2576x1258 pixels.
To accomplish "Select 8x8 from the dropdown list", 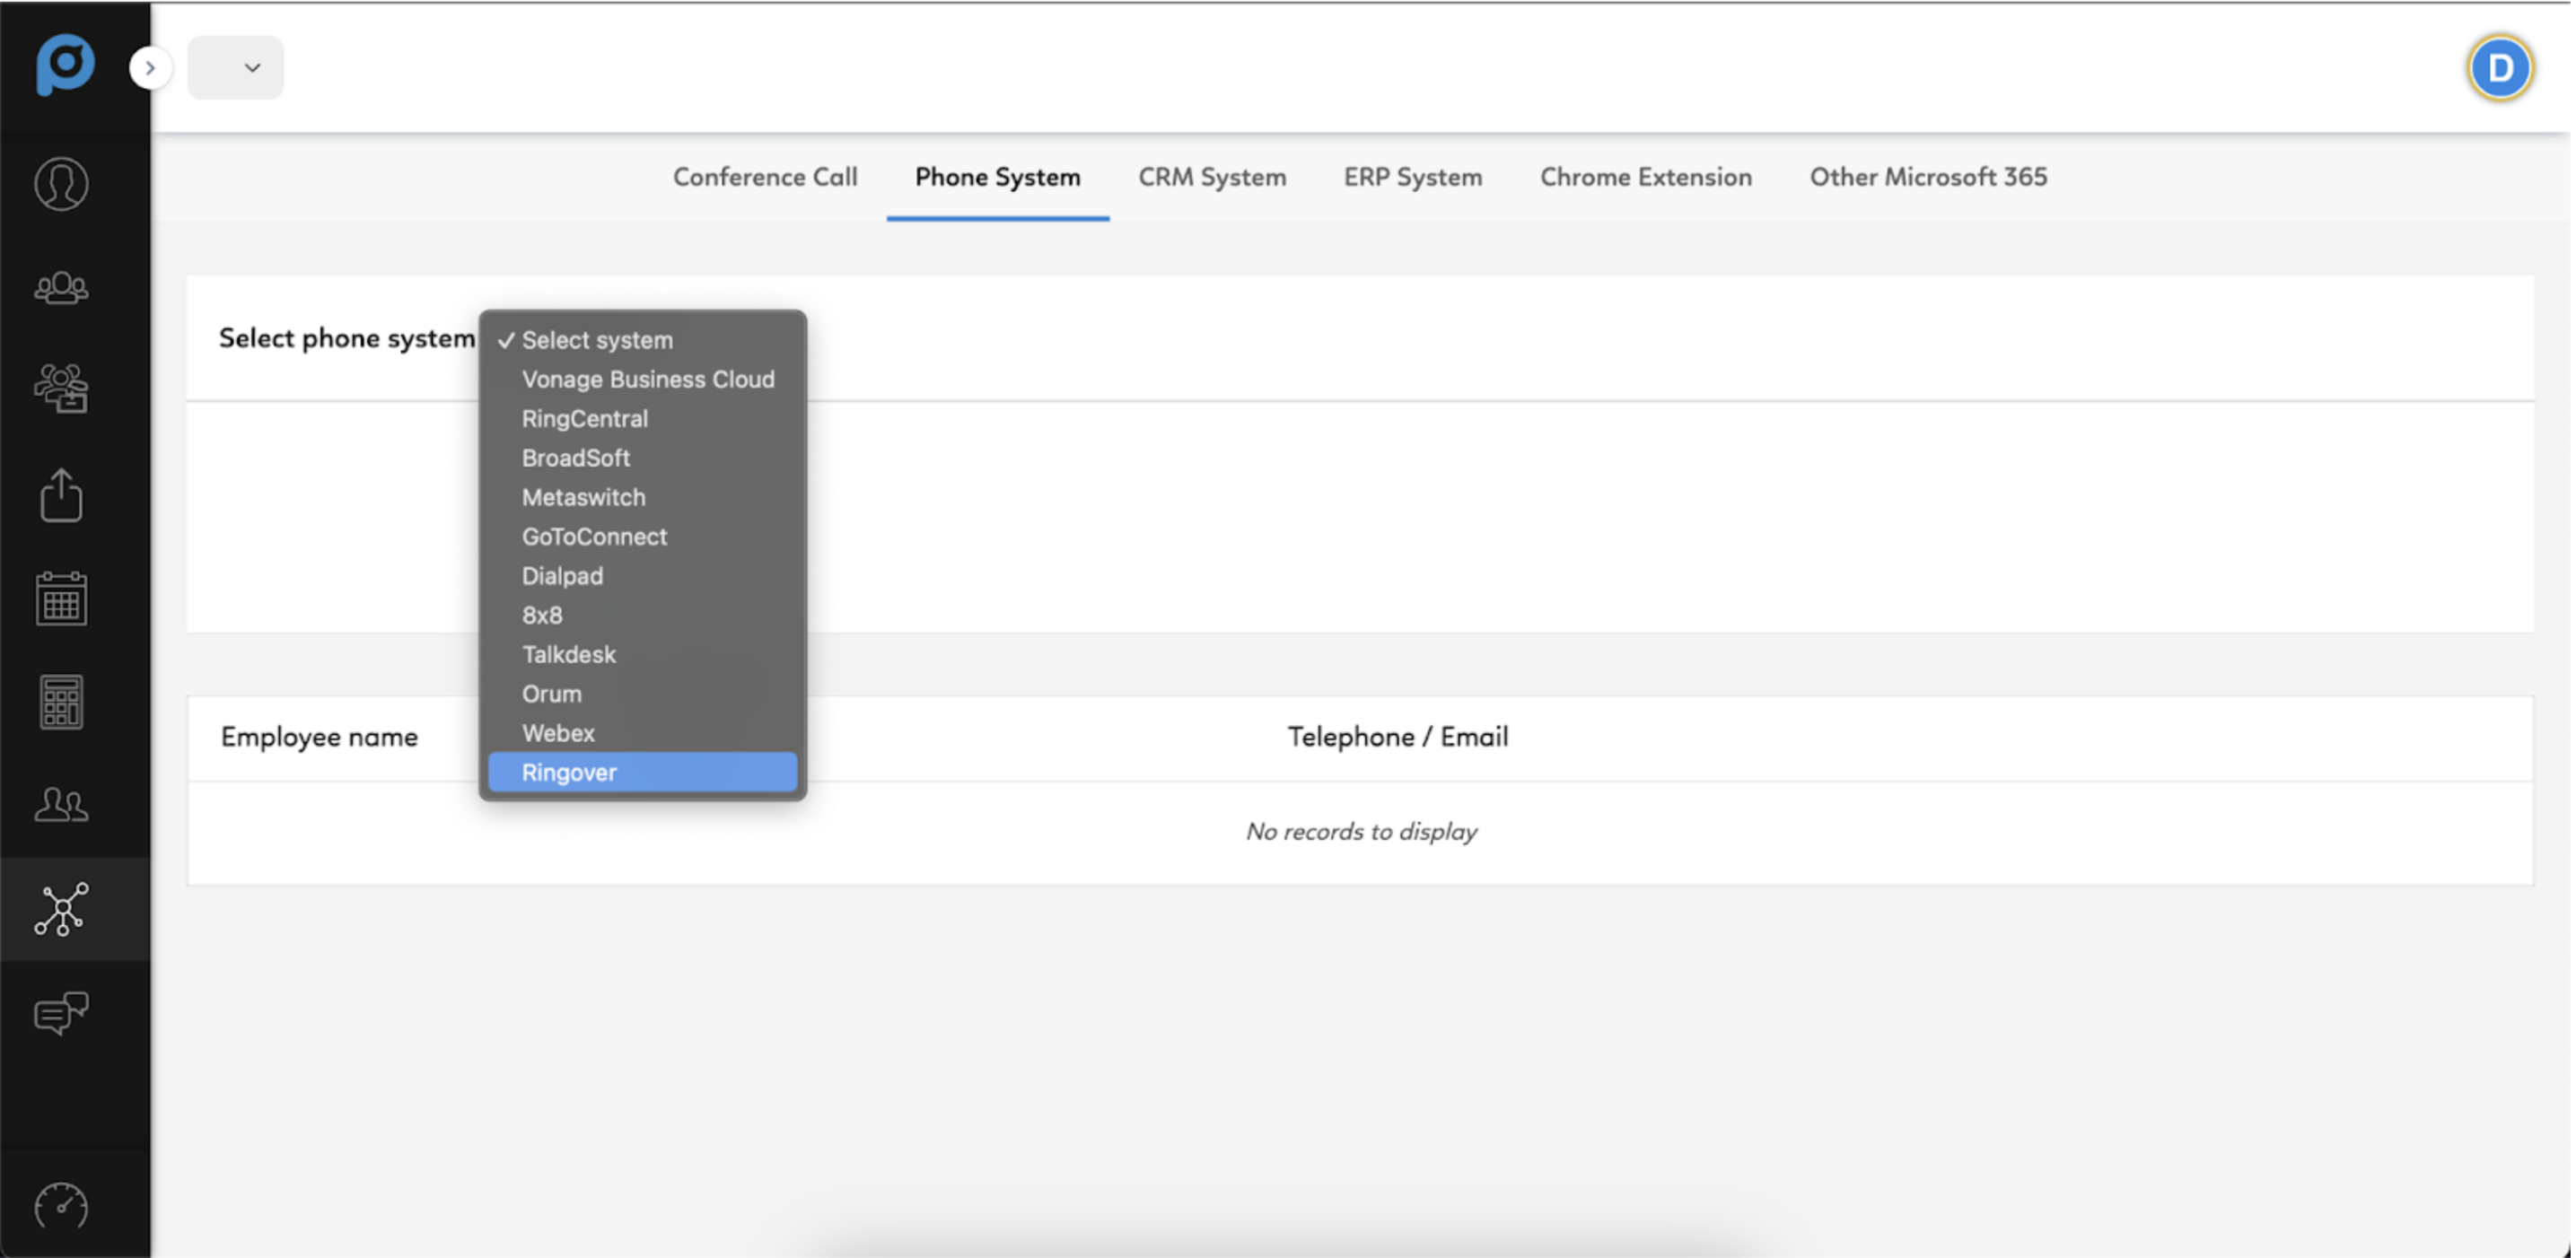I will (x=643, y=615).
